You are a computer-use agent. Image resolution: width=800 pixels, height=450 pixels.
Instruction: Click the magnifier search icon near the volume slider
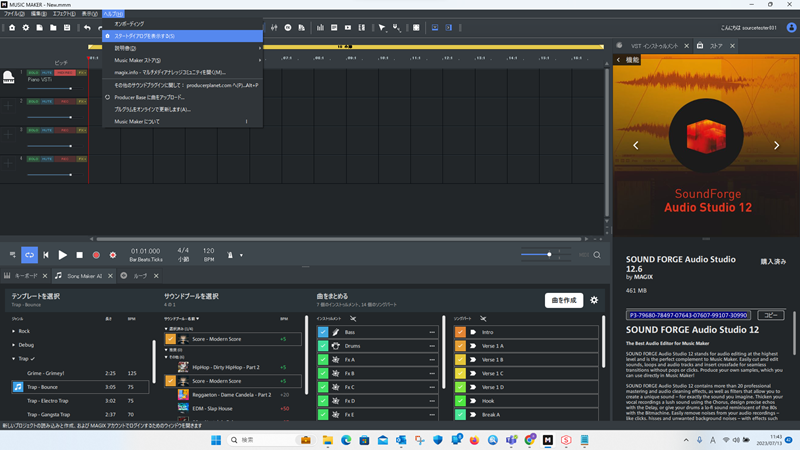pos(597,255)
